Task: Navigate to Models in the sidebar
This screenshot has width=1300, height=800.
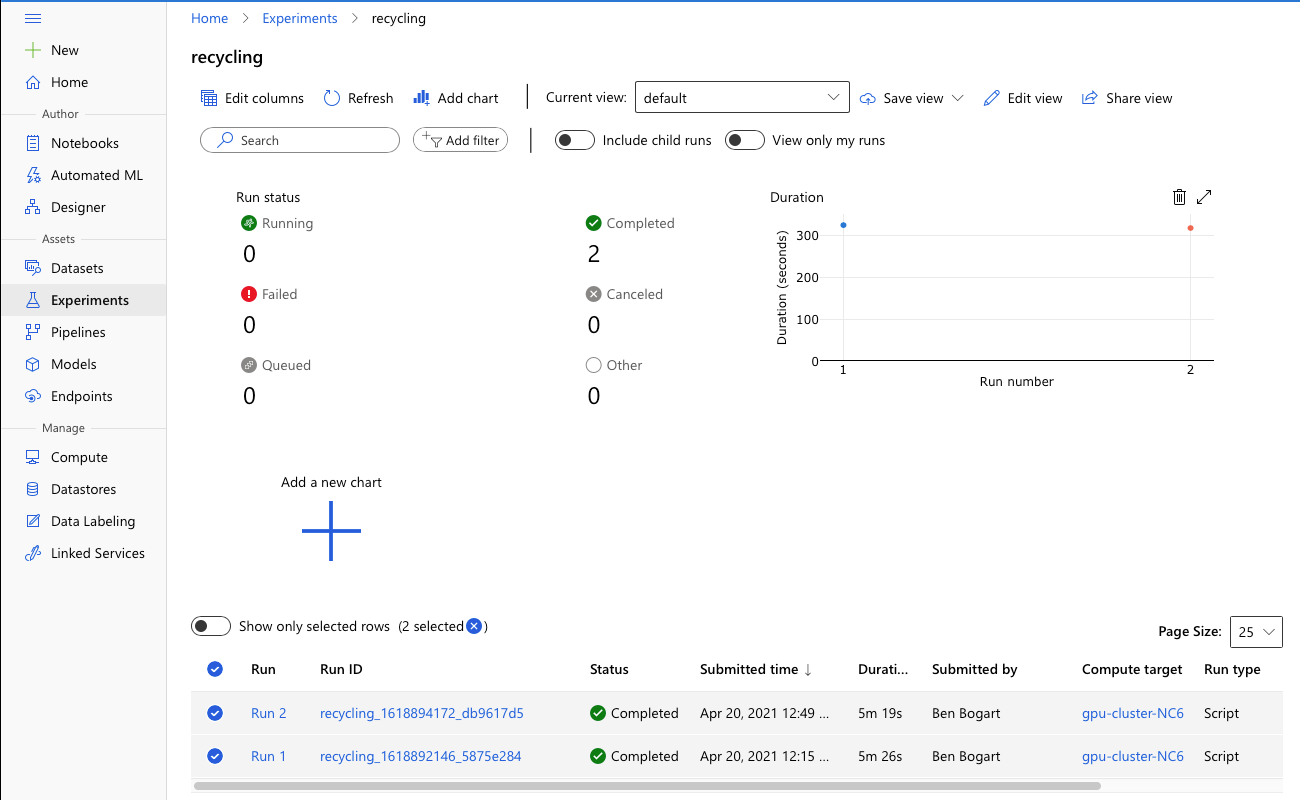Action: pyautogui.click(x=74, y=364)
